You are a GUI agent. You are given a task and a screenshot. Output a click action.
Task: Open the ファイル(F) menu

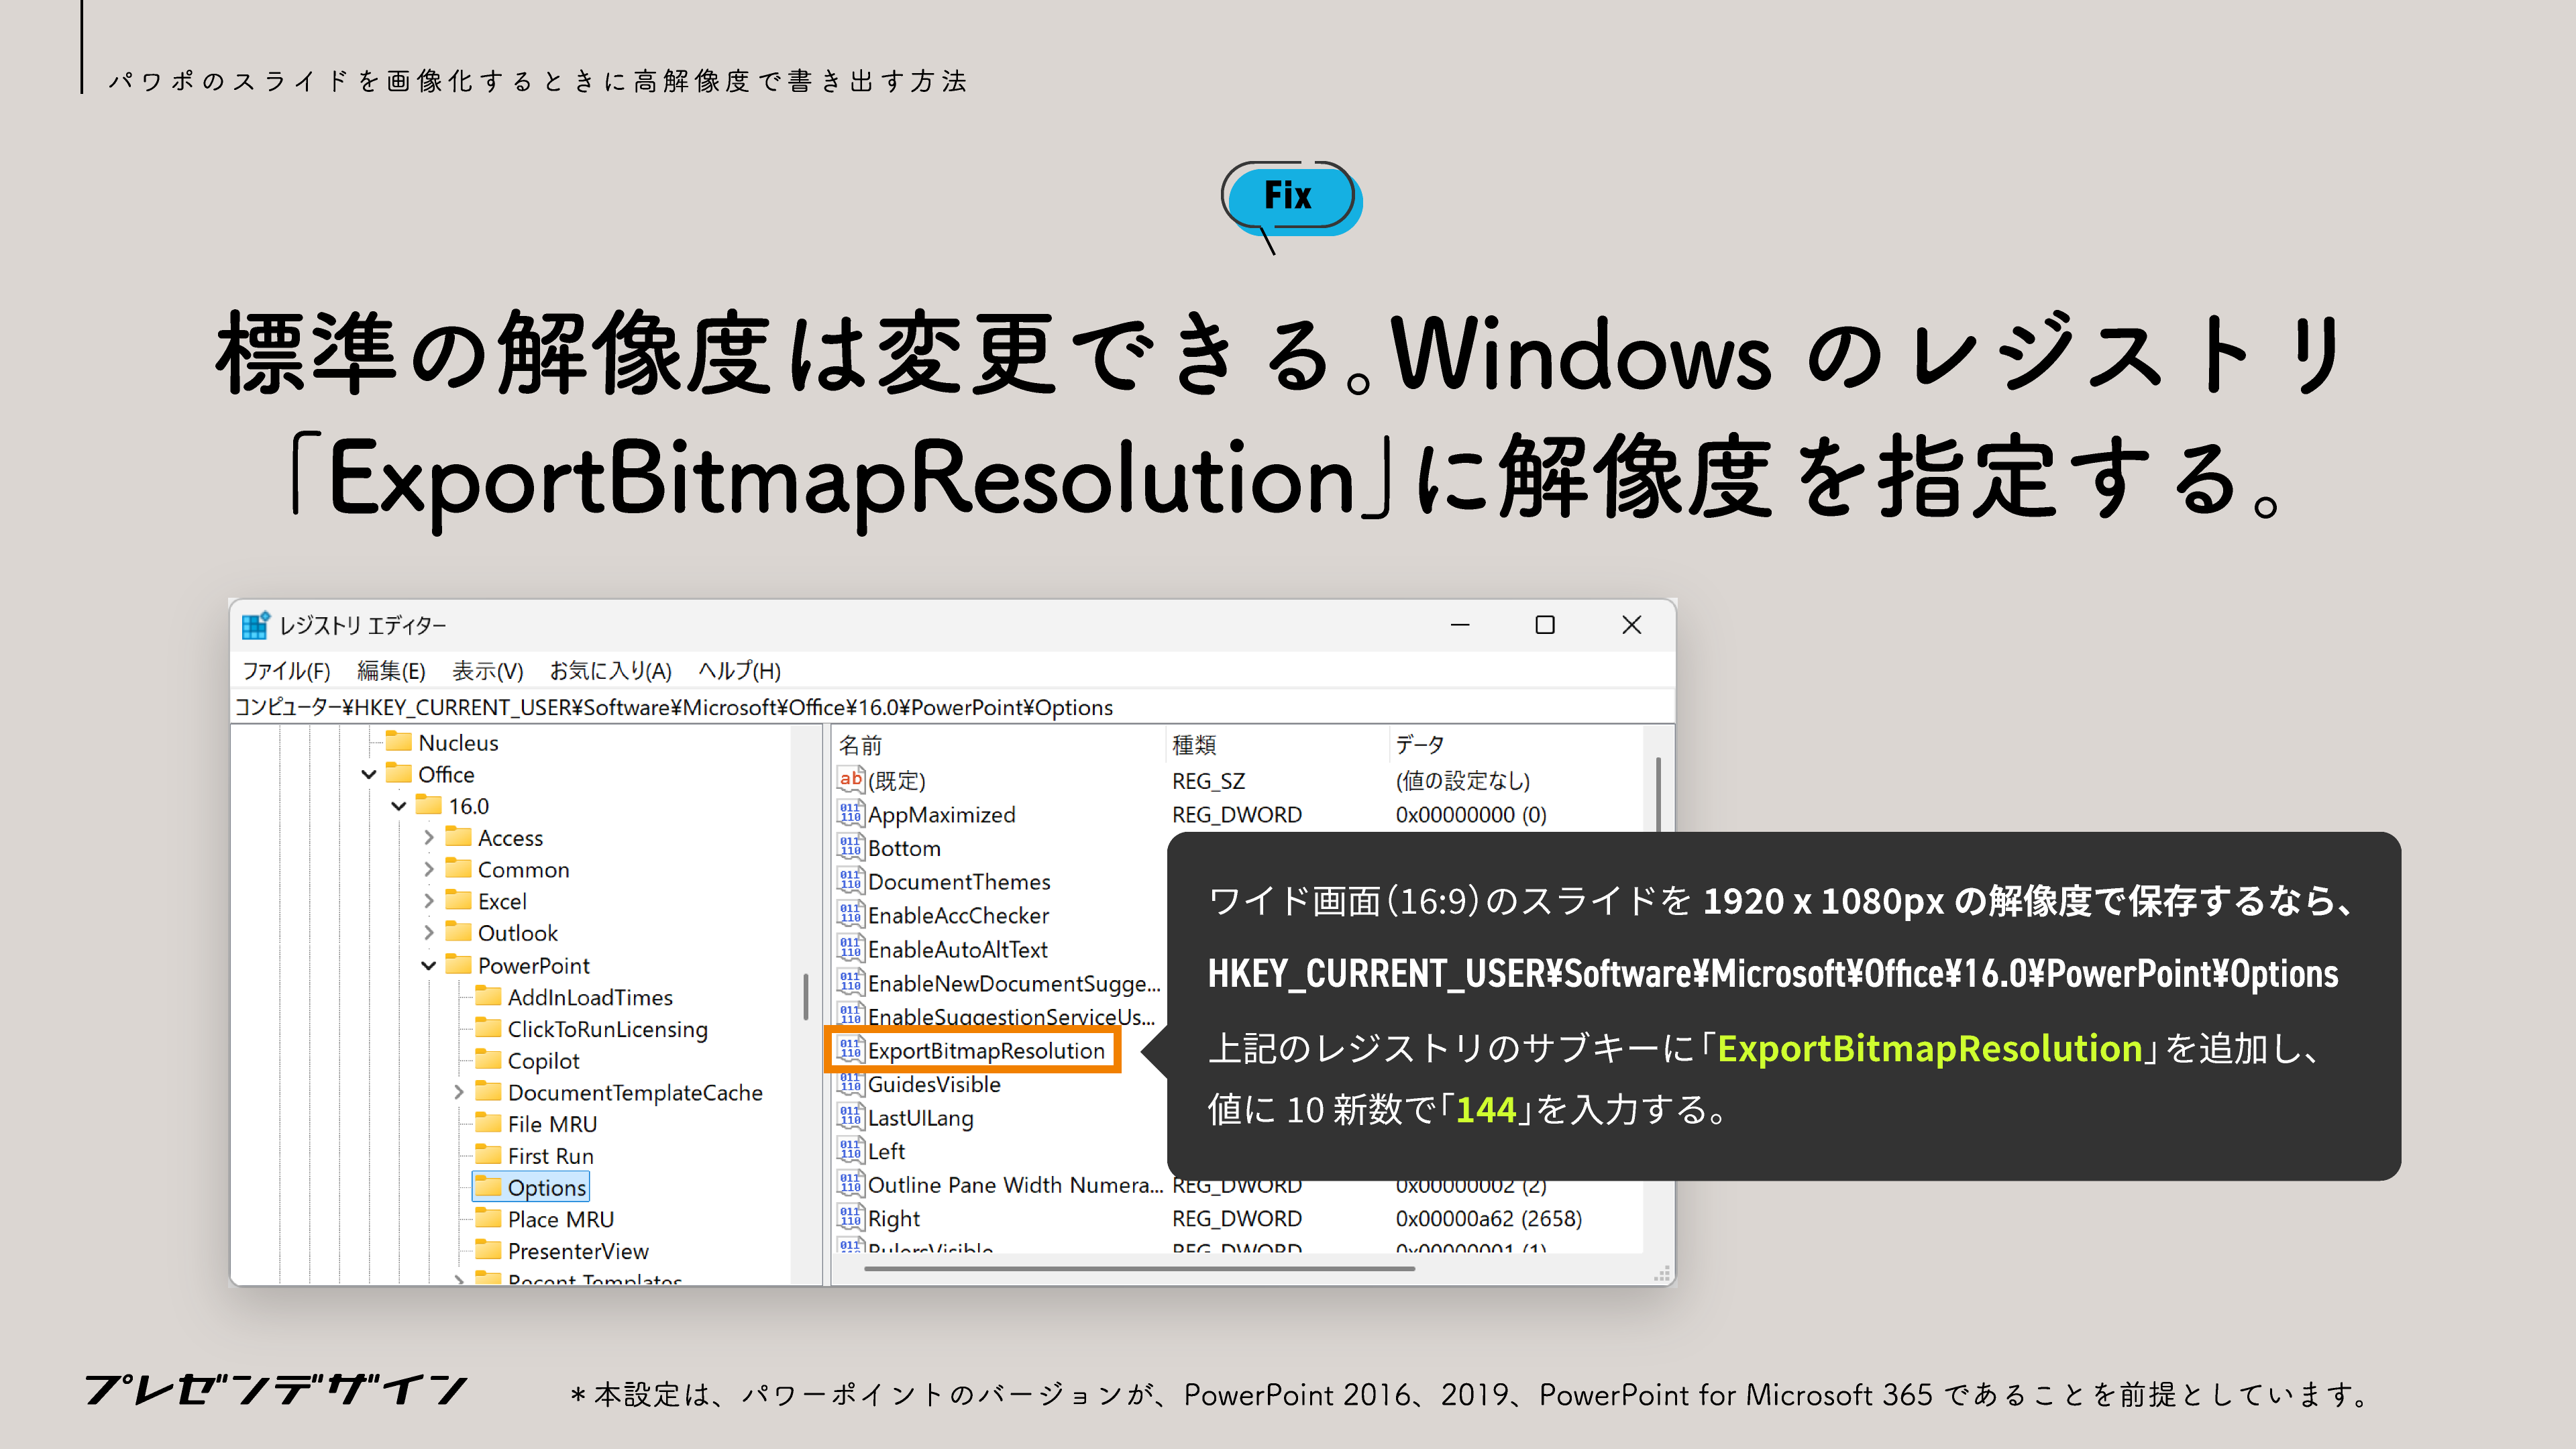pyautogui.click(x=287, y=671)
